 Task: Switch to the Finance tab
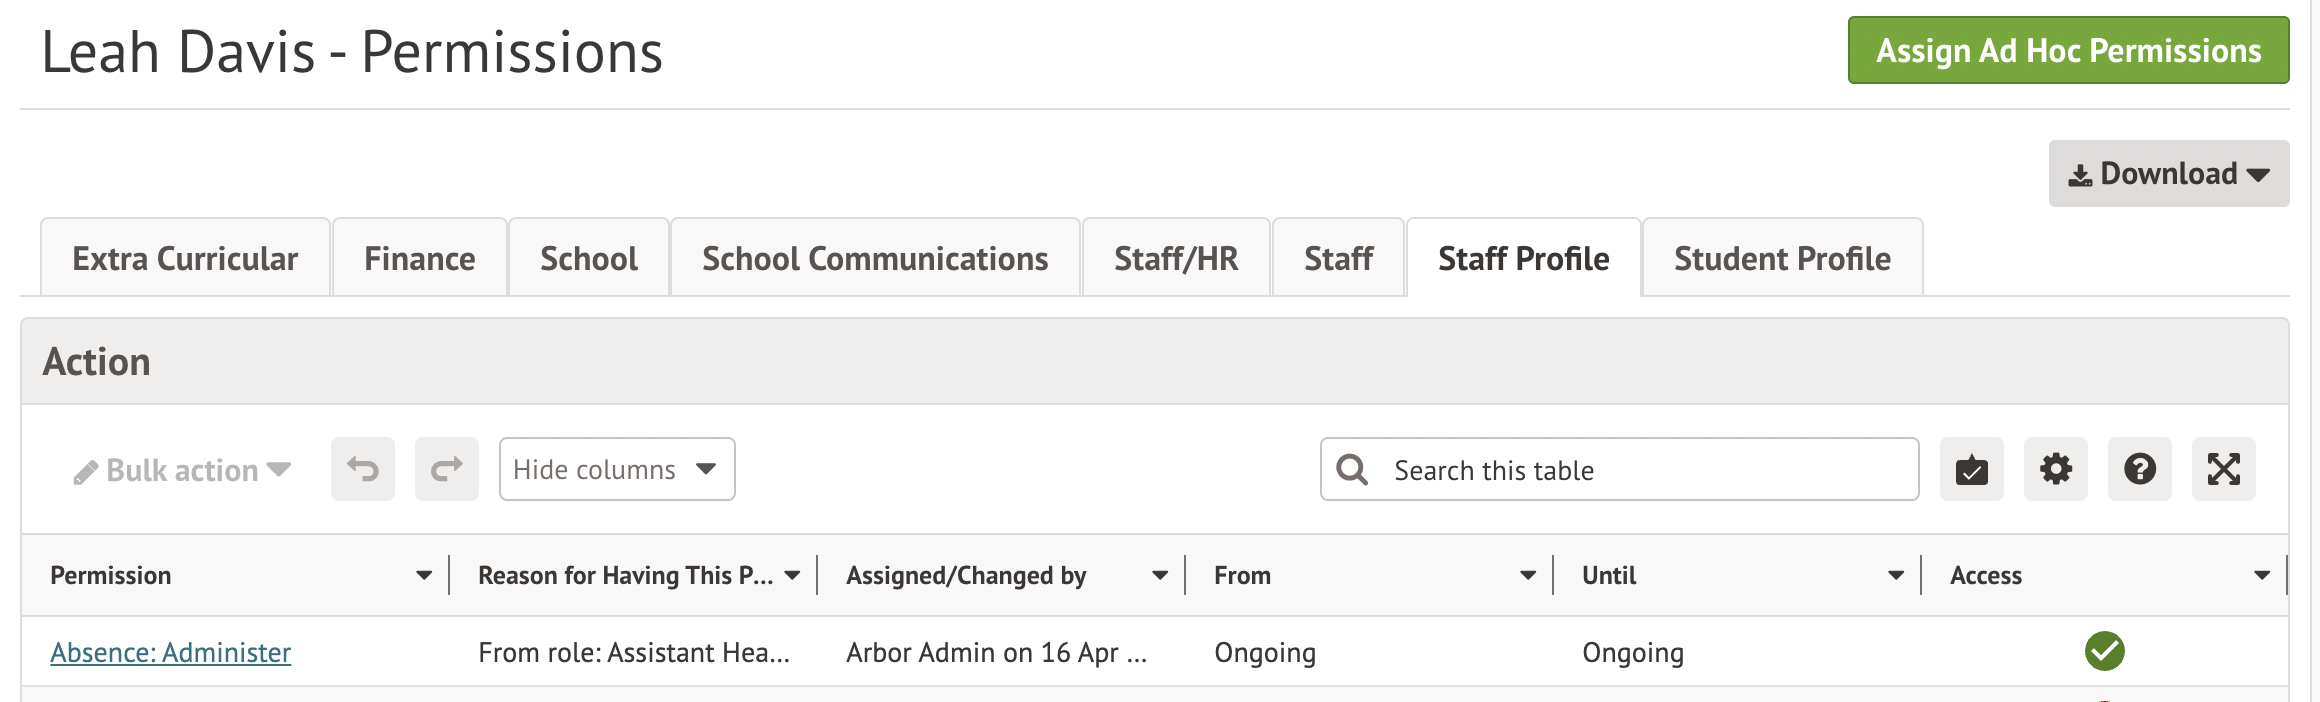(x=419, y=259)
